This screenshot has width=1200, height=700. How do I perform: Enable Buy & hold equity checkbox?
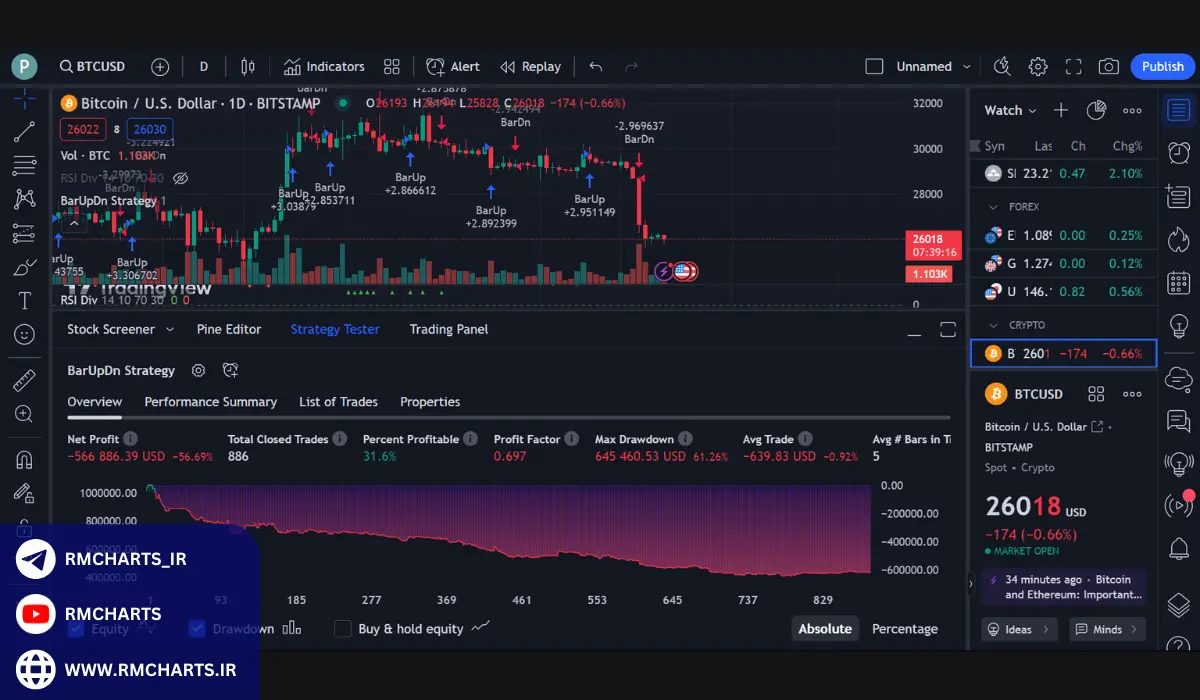pyautogui.click(x=343, y=629)
